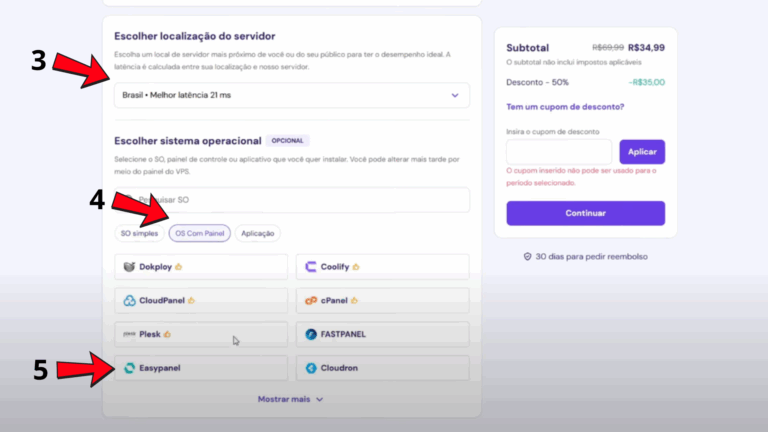Click the refund guarantee shield icon

[x=527, y=257]
